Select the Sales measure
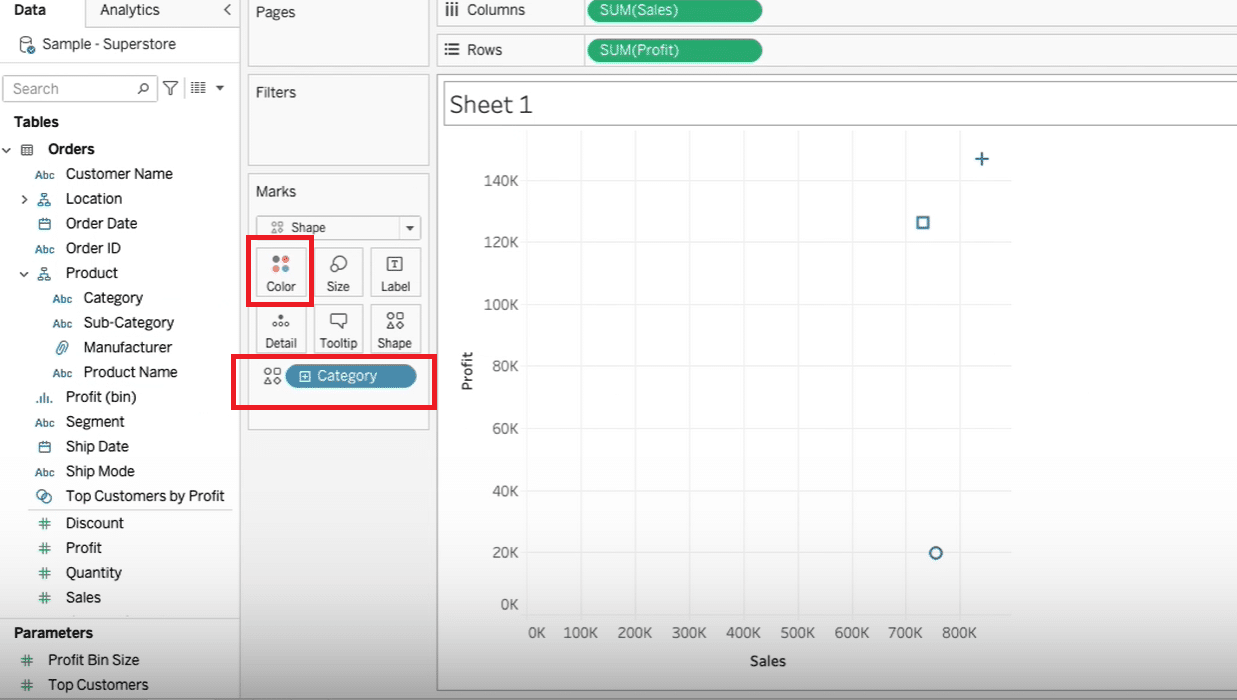1237x700 pixels. [x=83, y=597]
